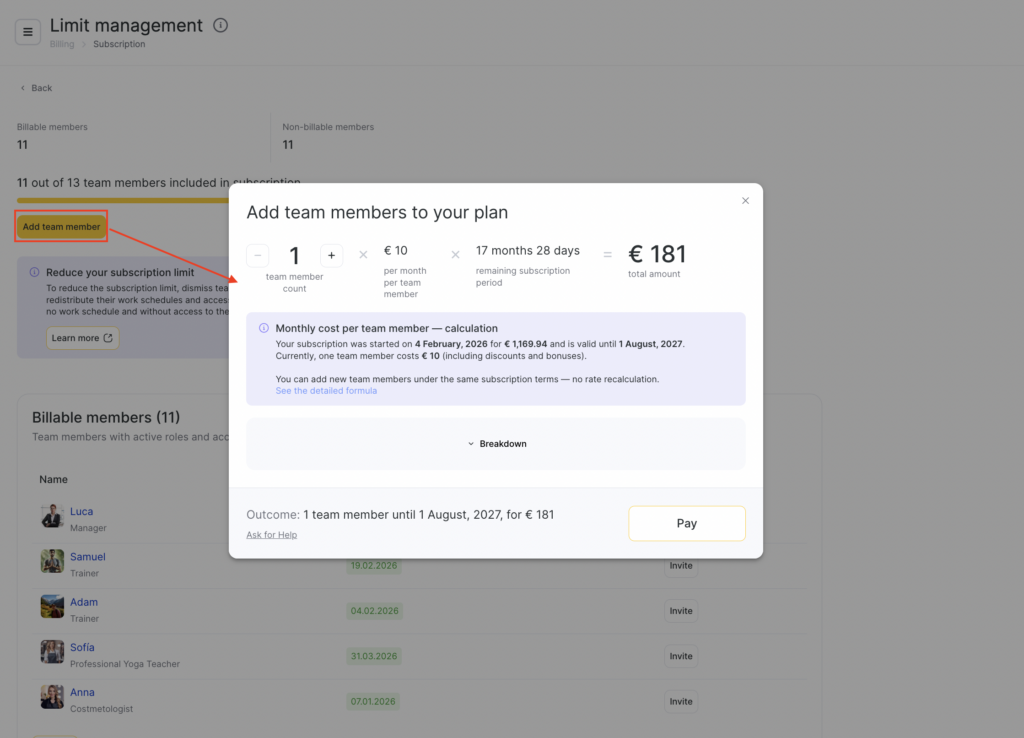Image resolution: width=1024 pixels, height=738 pixels.
Task: Click the Add team member button
Action: 61,227
